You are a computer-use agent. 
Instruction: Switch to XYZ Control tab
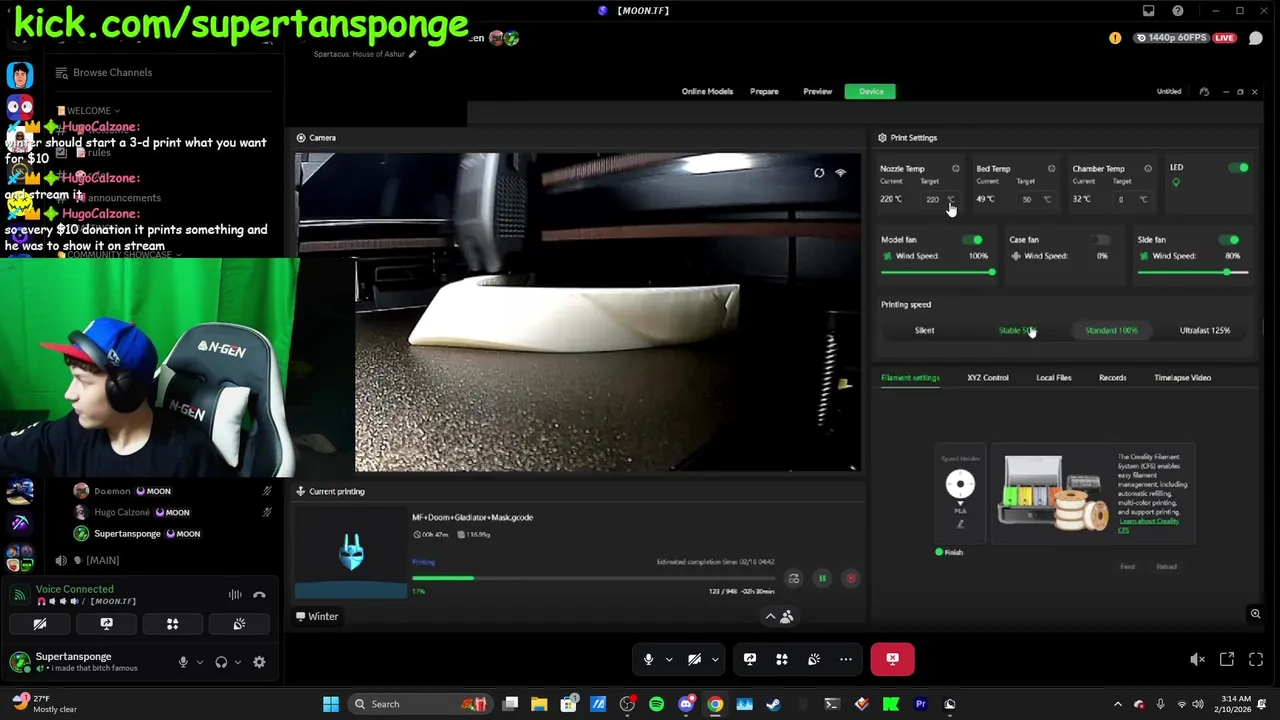coord(988,378)
